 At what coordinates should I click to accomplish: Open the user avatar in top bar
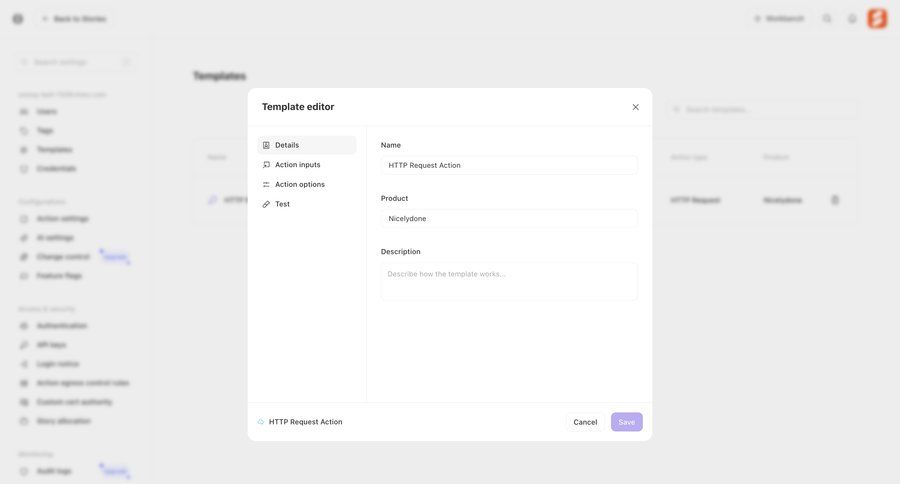[x=877, y=18]
